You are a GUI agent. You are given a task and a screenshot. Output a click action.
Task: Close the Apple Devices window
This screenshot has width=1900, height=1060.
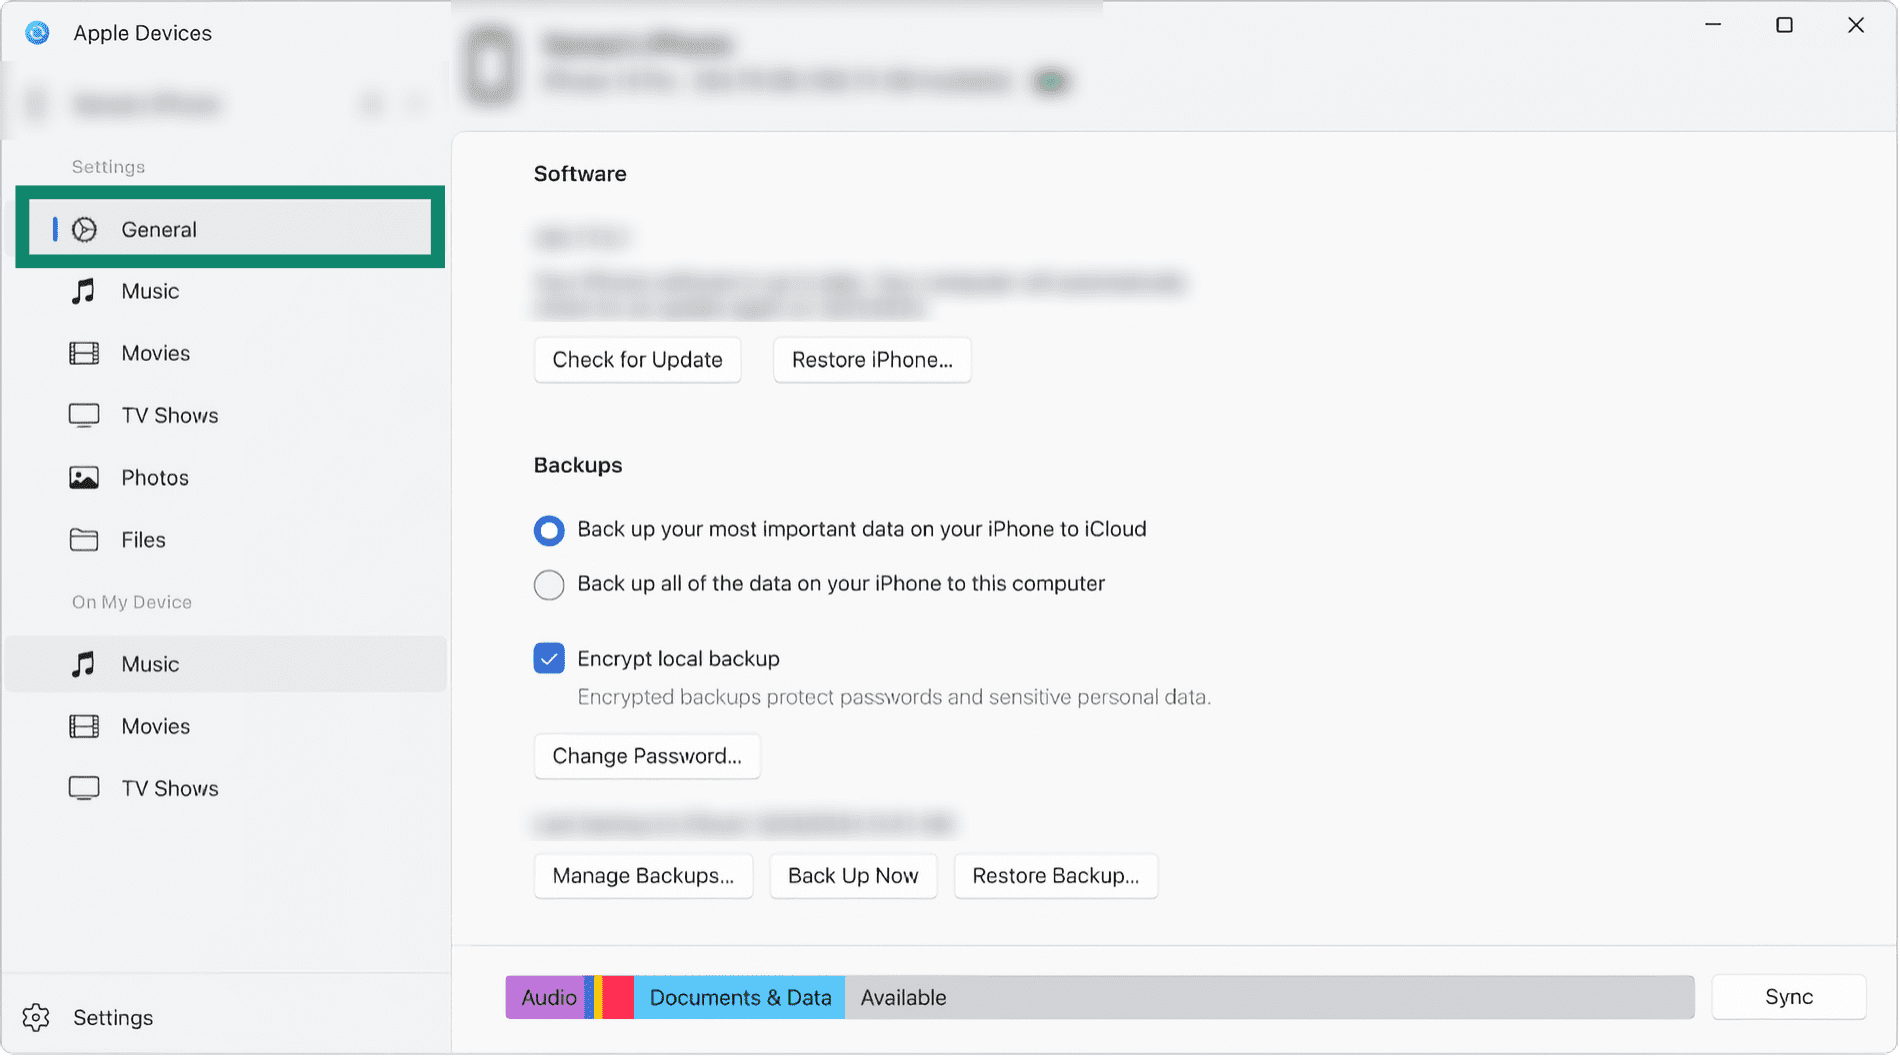click(1857, 25)
